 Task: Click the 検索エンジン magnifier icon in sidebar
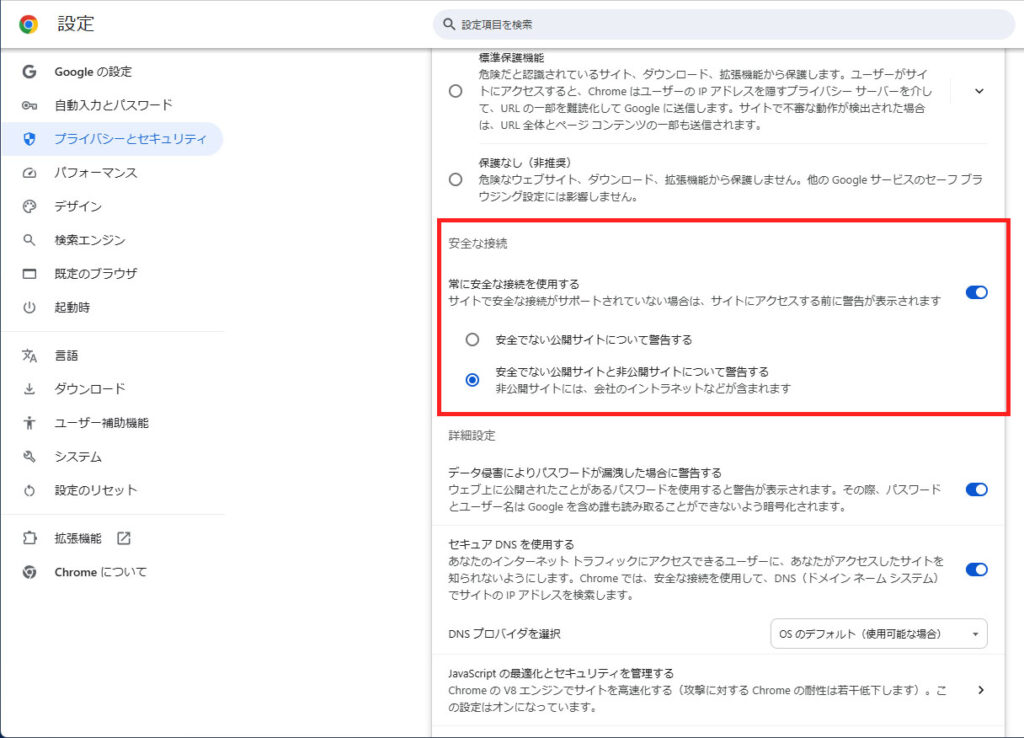30,240
